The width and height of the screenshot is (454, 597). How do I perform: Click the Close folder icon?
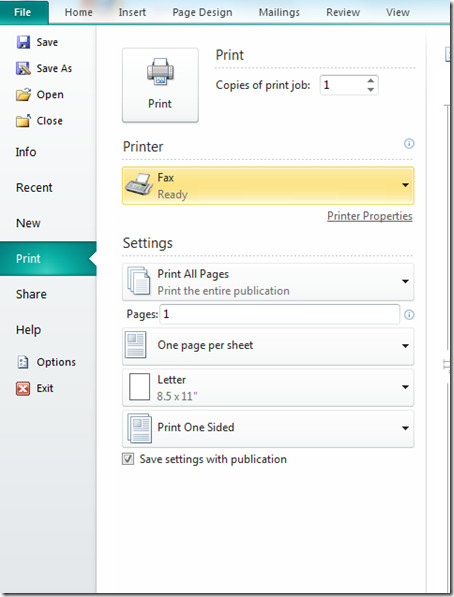coord(23,121)
